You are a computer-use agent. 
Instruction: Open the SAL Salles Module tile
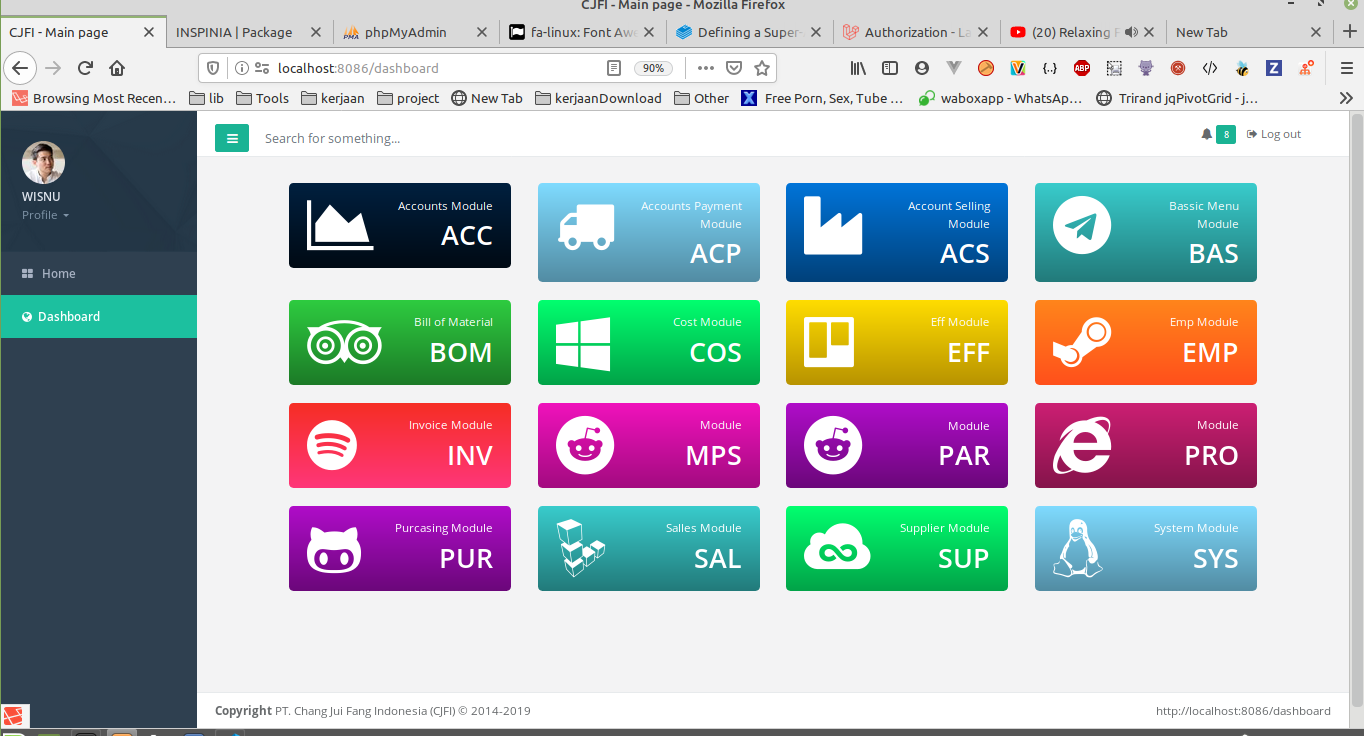[x=649, y=548]
